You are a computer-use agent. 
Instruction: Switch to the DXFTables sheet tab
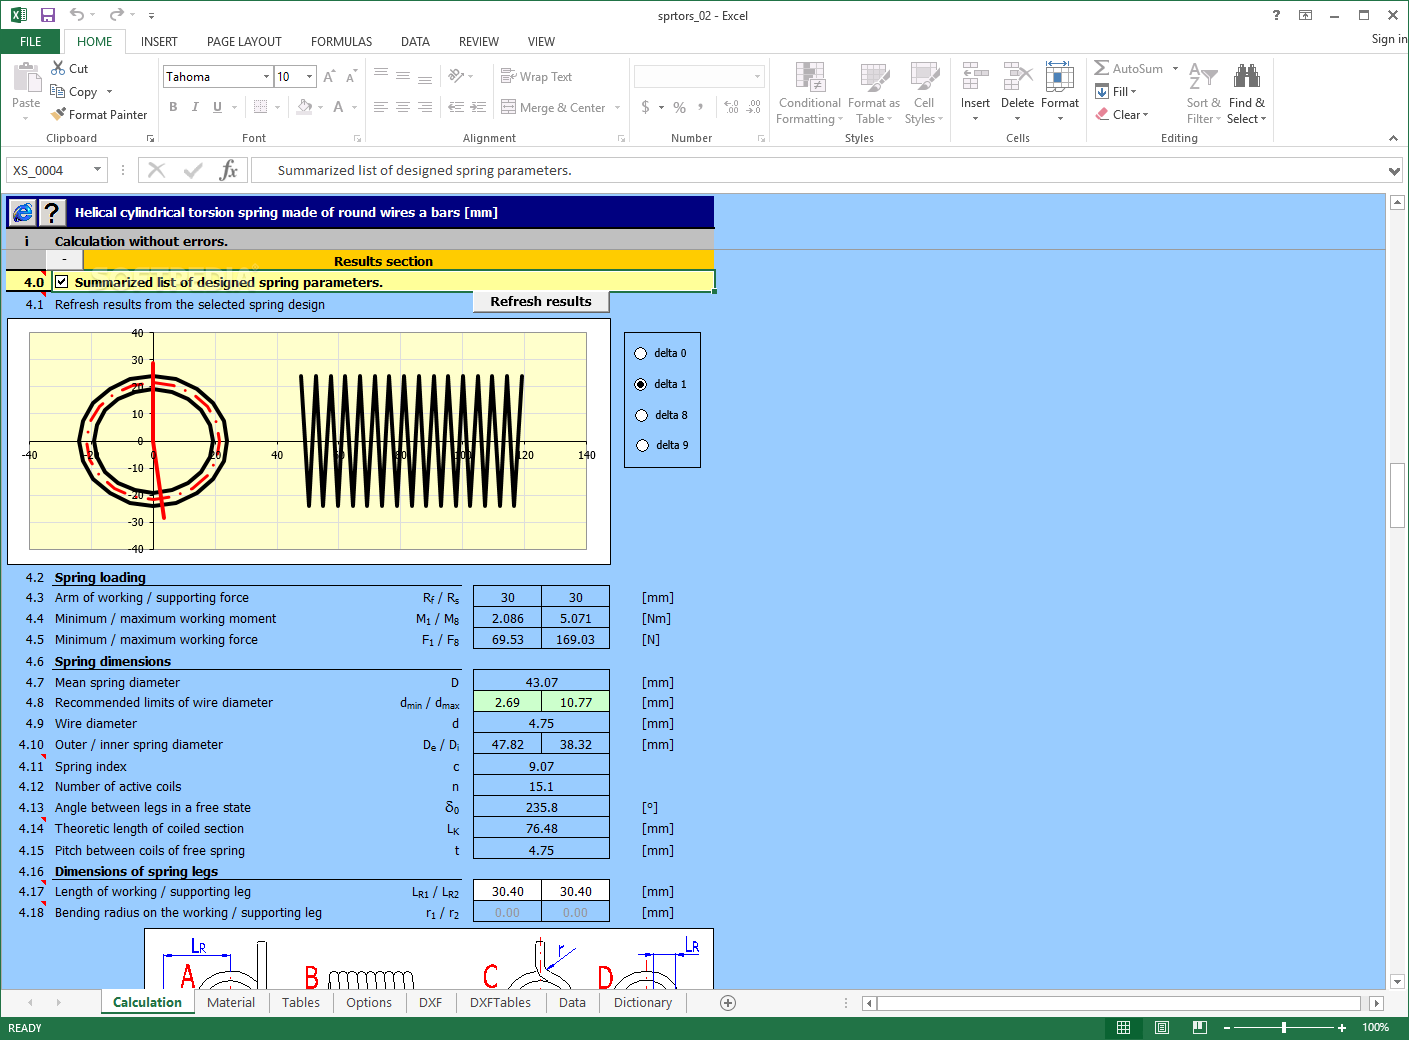500,1003
